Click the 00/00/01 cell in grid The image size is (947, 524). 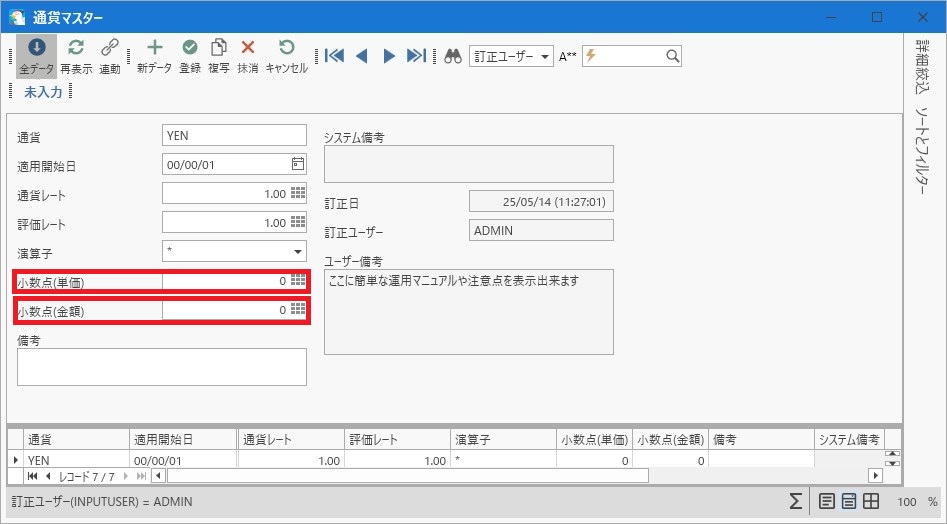[183, 460]
